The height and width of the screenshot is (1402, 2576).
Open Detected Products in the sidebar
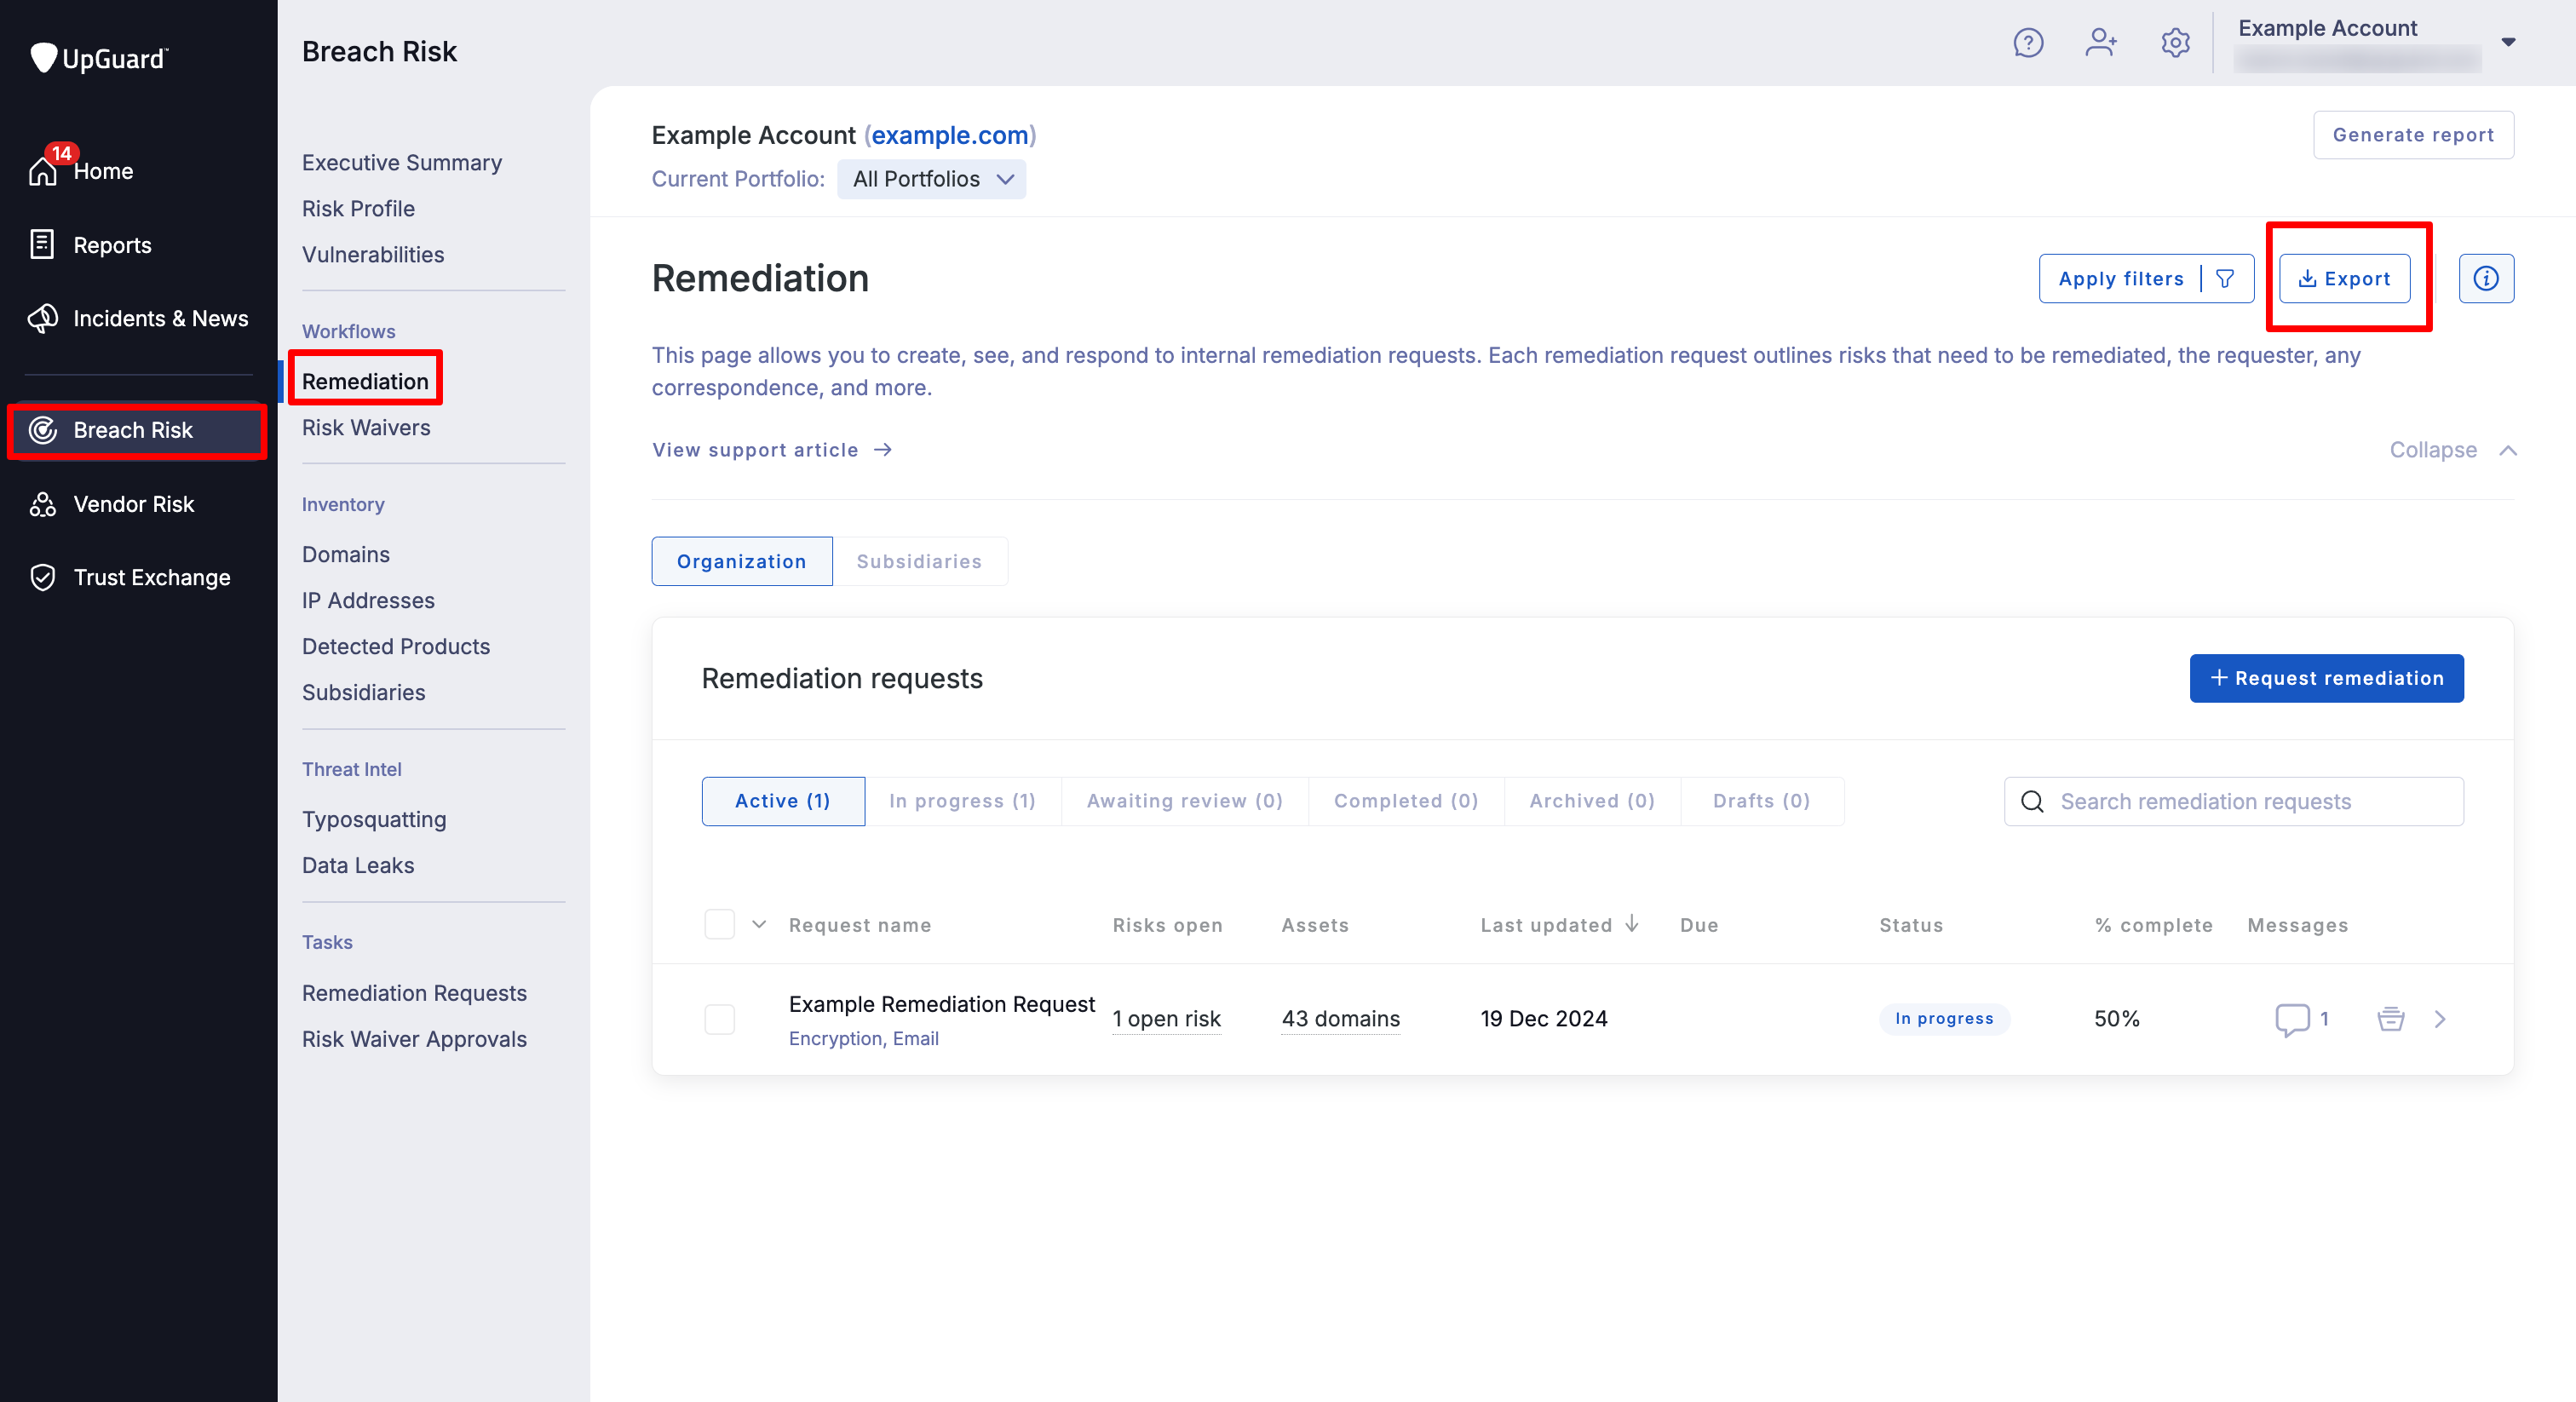[x=396, y=646]
